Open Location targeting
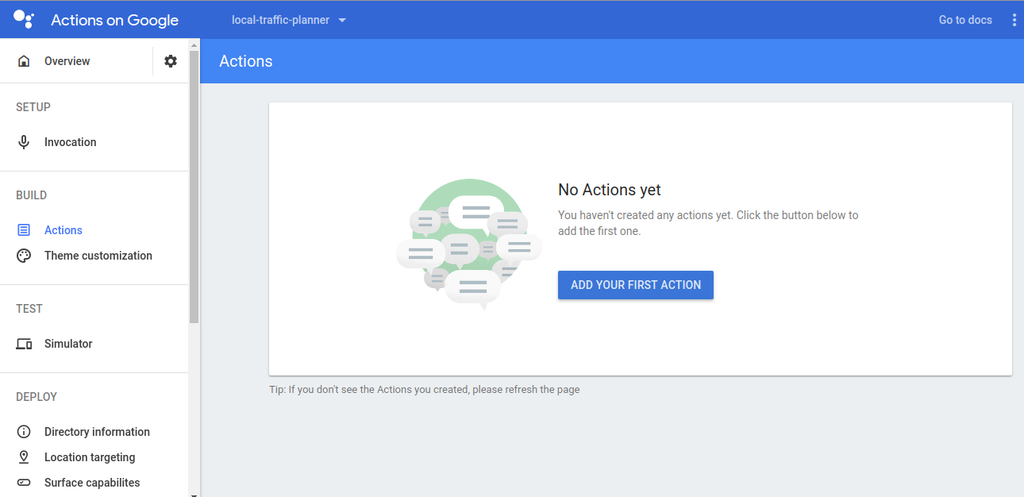Viewport: 1024px width, 497px height. [x=90, y=457]
